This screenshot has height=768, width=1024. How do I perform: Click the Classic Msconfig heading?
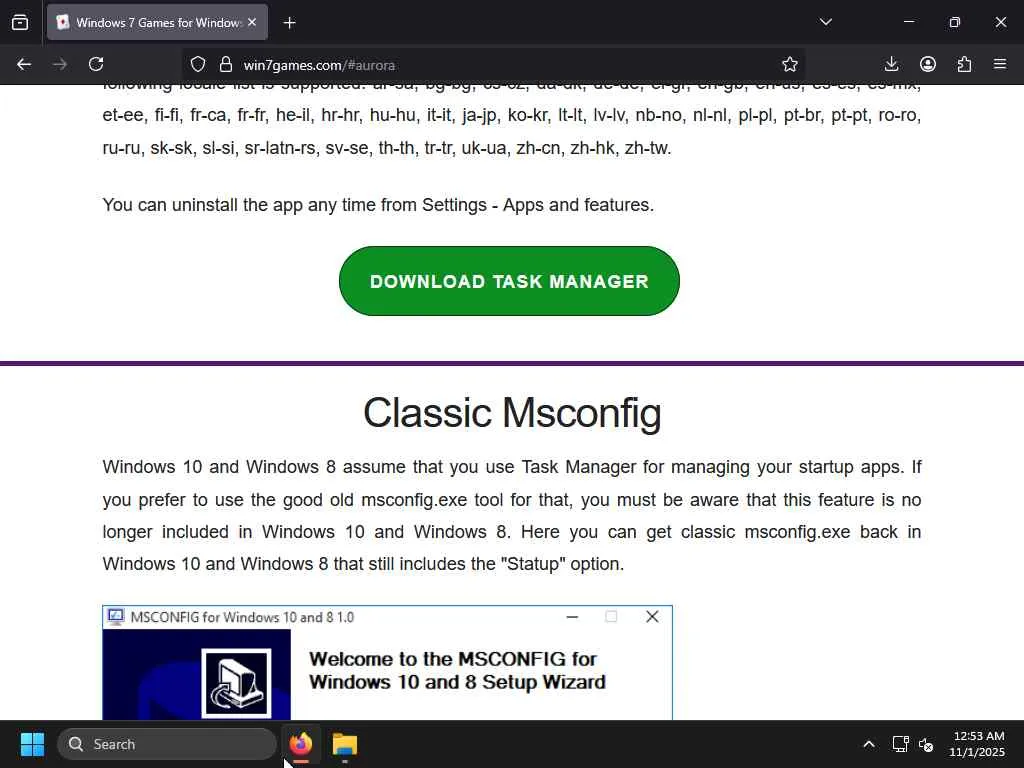pyautogui.click(x=512, y=413)
